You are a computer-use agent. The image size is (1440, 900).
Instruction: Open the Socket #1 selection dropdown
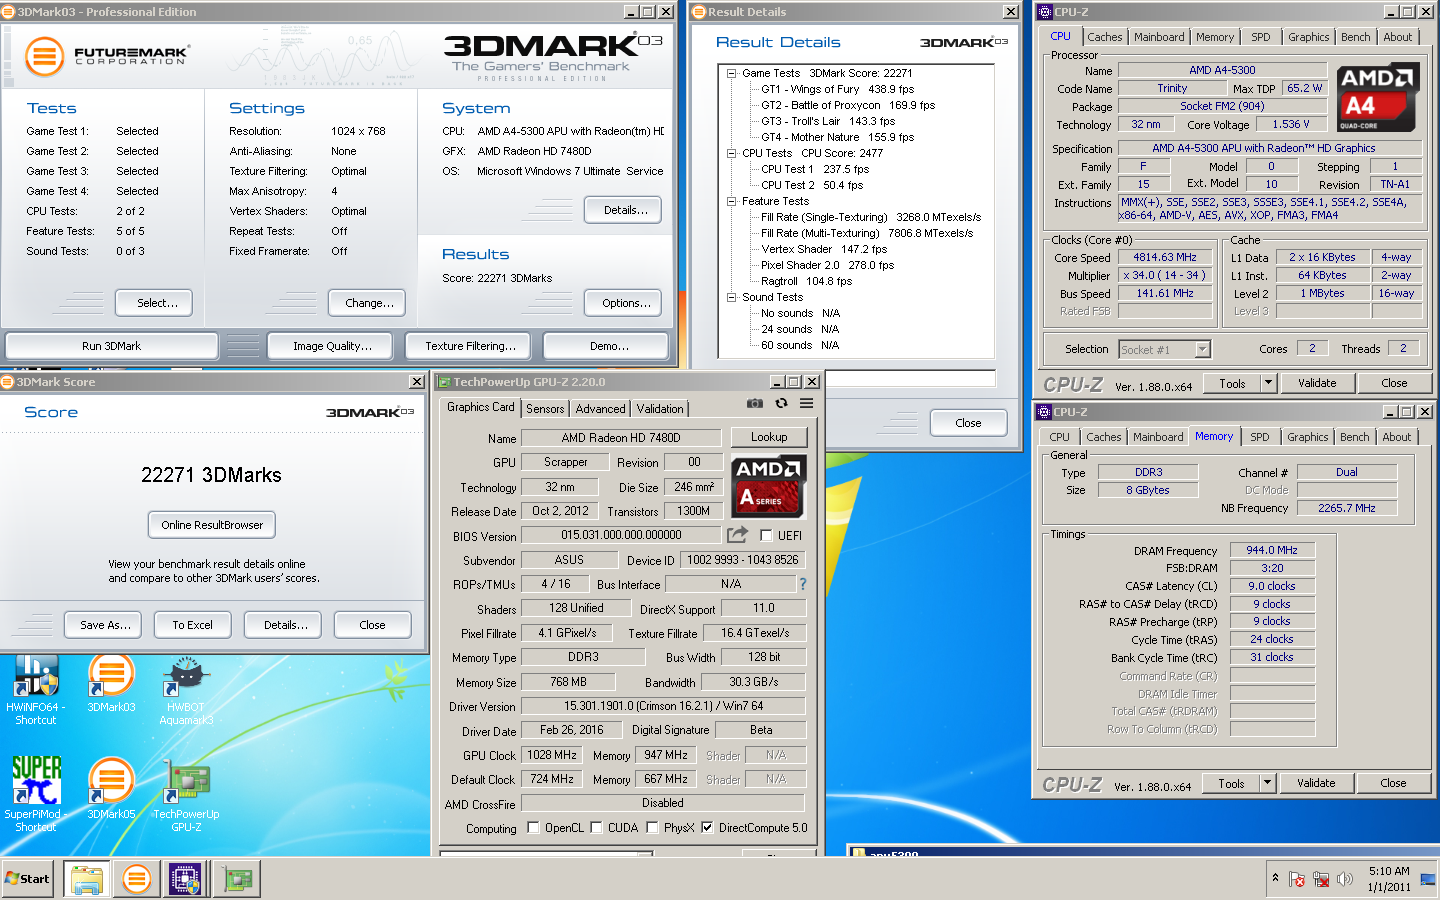pyautogui.click(x=1202, y=349)
